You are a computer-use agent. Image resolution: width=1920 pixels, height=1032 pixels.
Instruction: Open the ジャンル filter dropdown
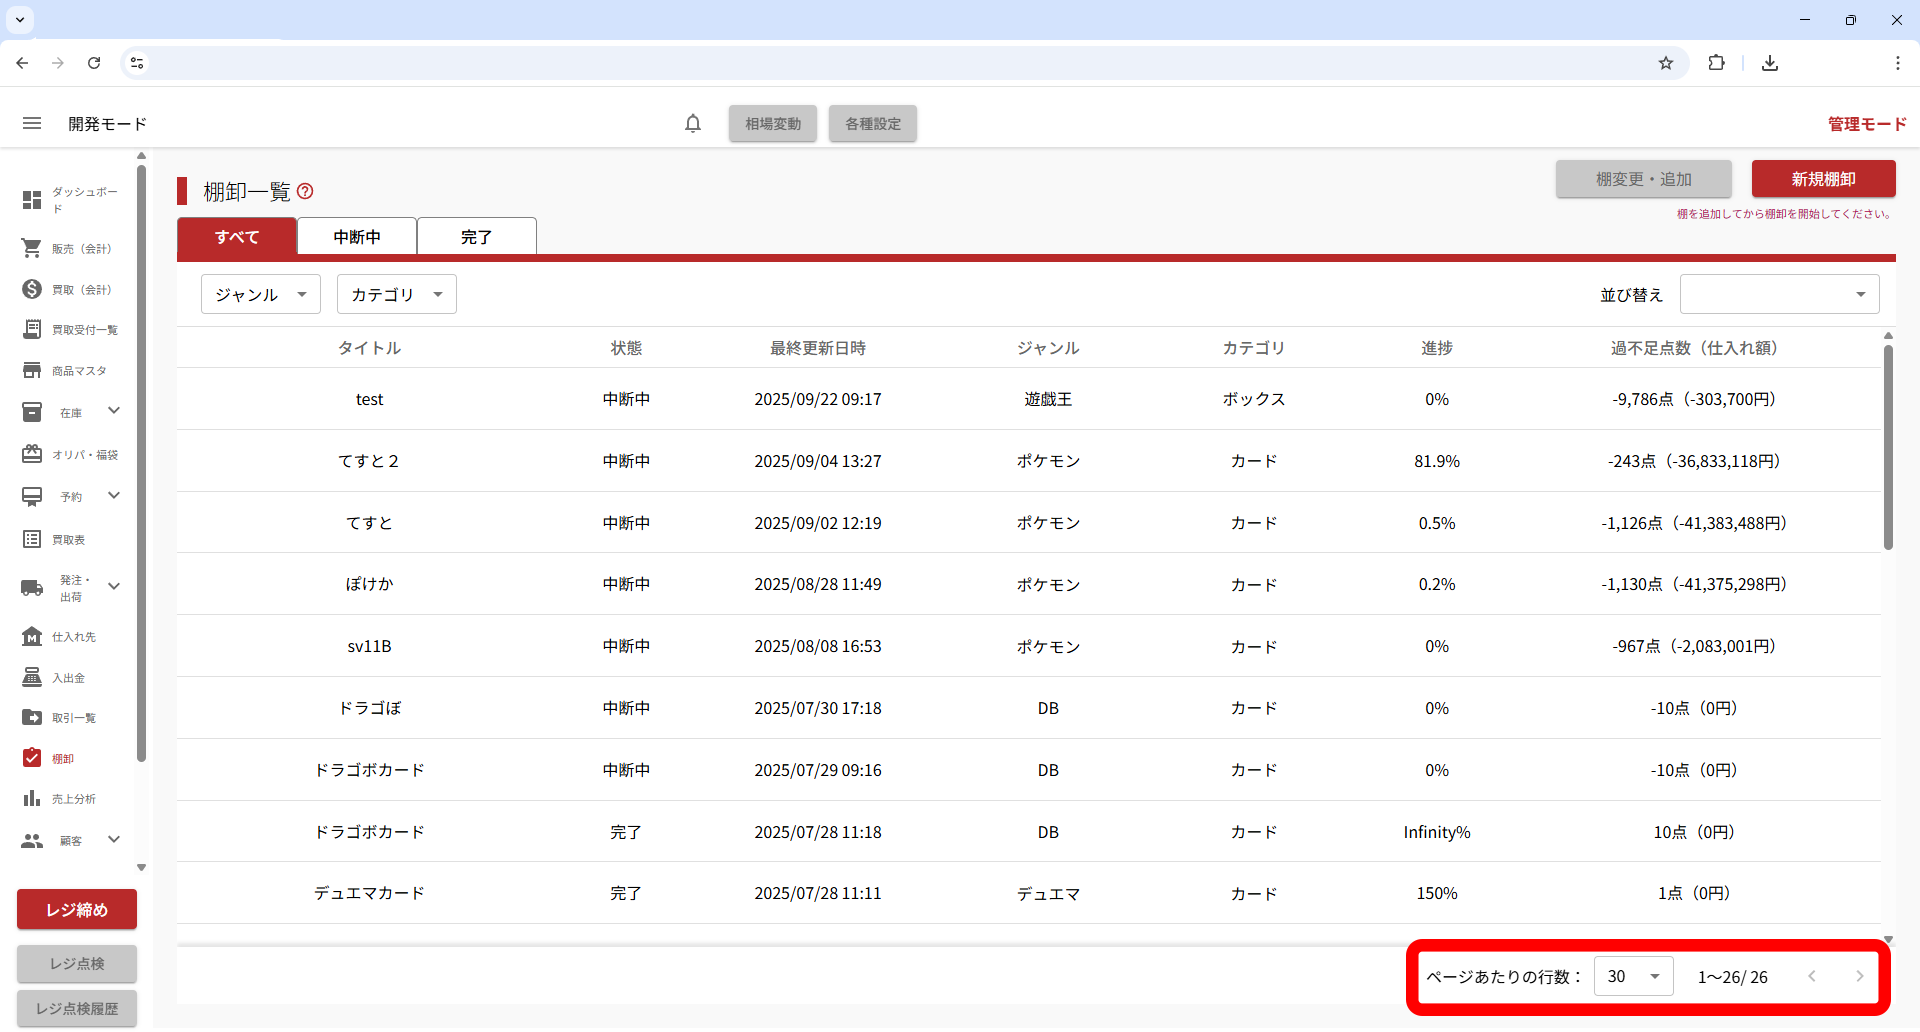260,294
